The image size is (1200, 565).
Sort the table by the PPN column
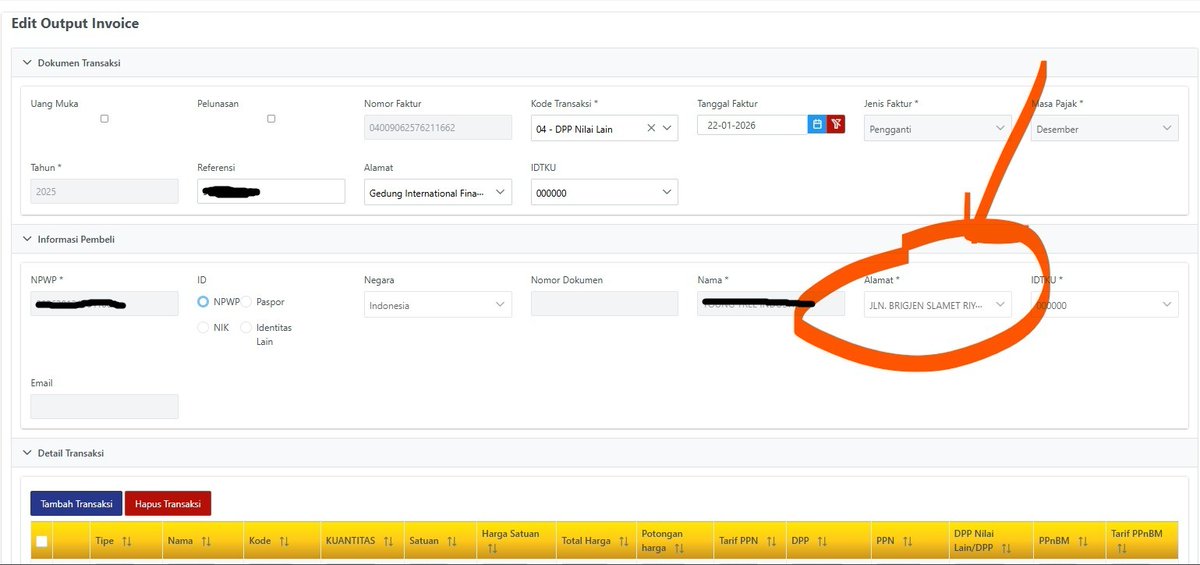coord(908,541)
